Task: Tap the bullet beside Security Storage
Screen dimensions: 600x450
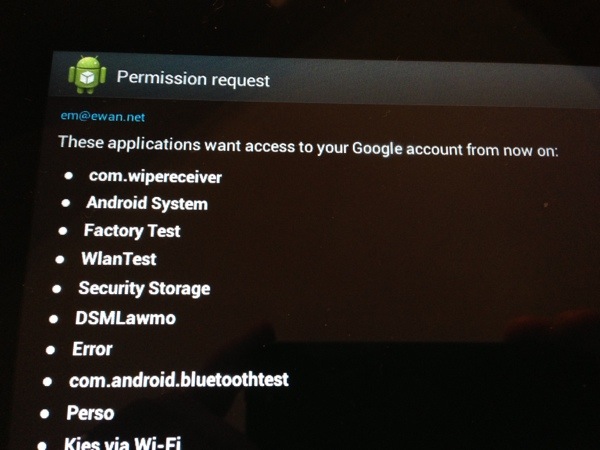Action: (x=57, y=288)
